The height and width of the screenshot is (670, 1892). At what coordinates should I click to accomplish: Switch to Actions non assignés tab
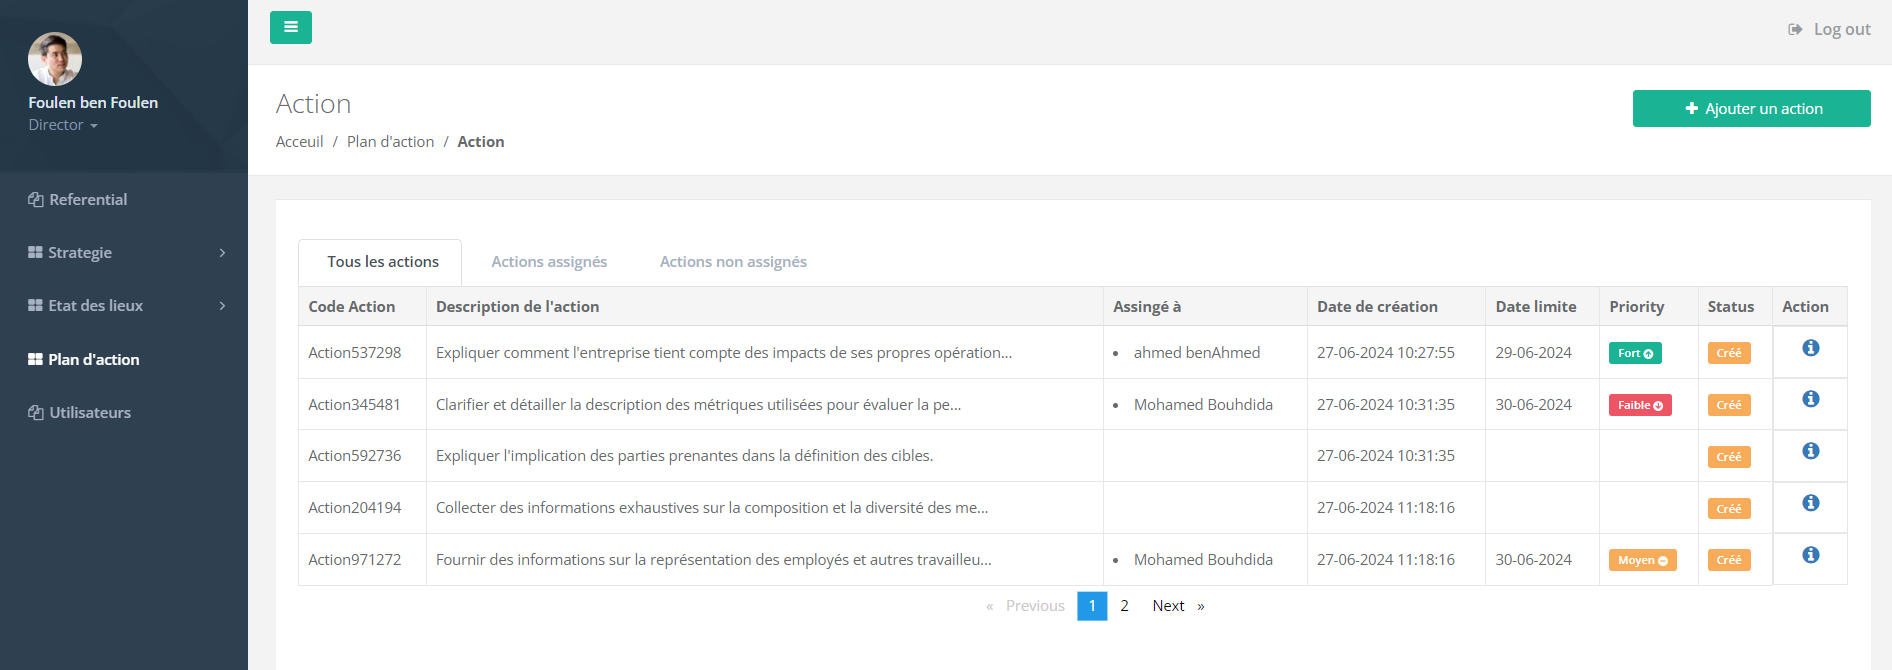(733, 262)
